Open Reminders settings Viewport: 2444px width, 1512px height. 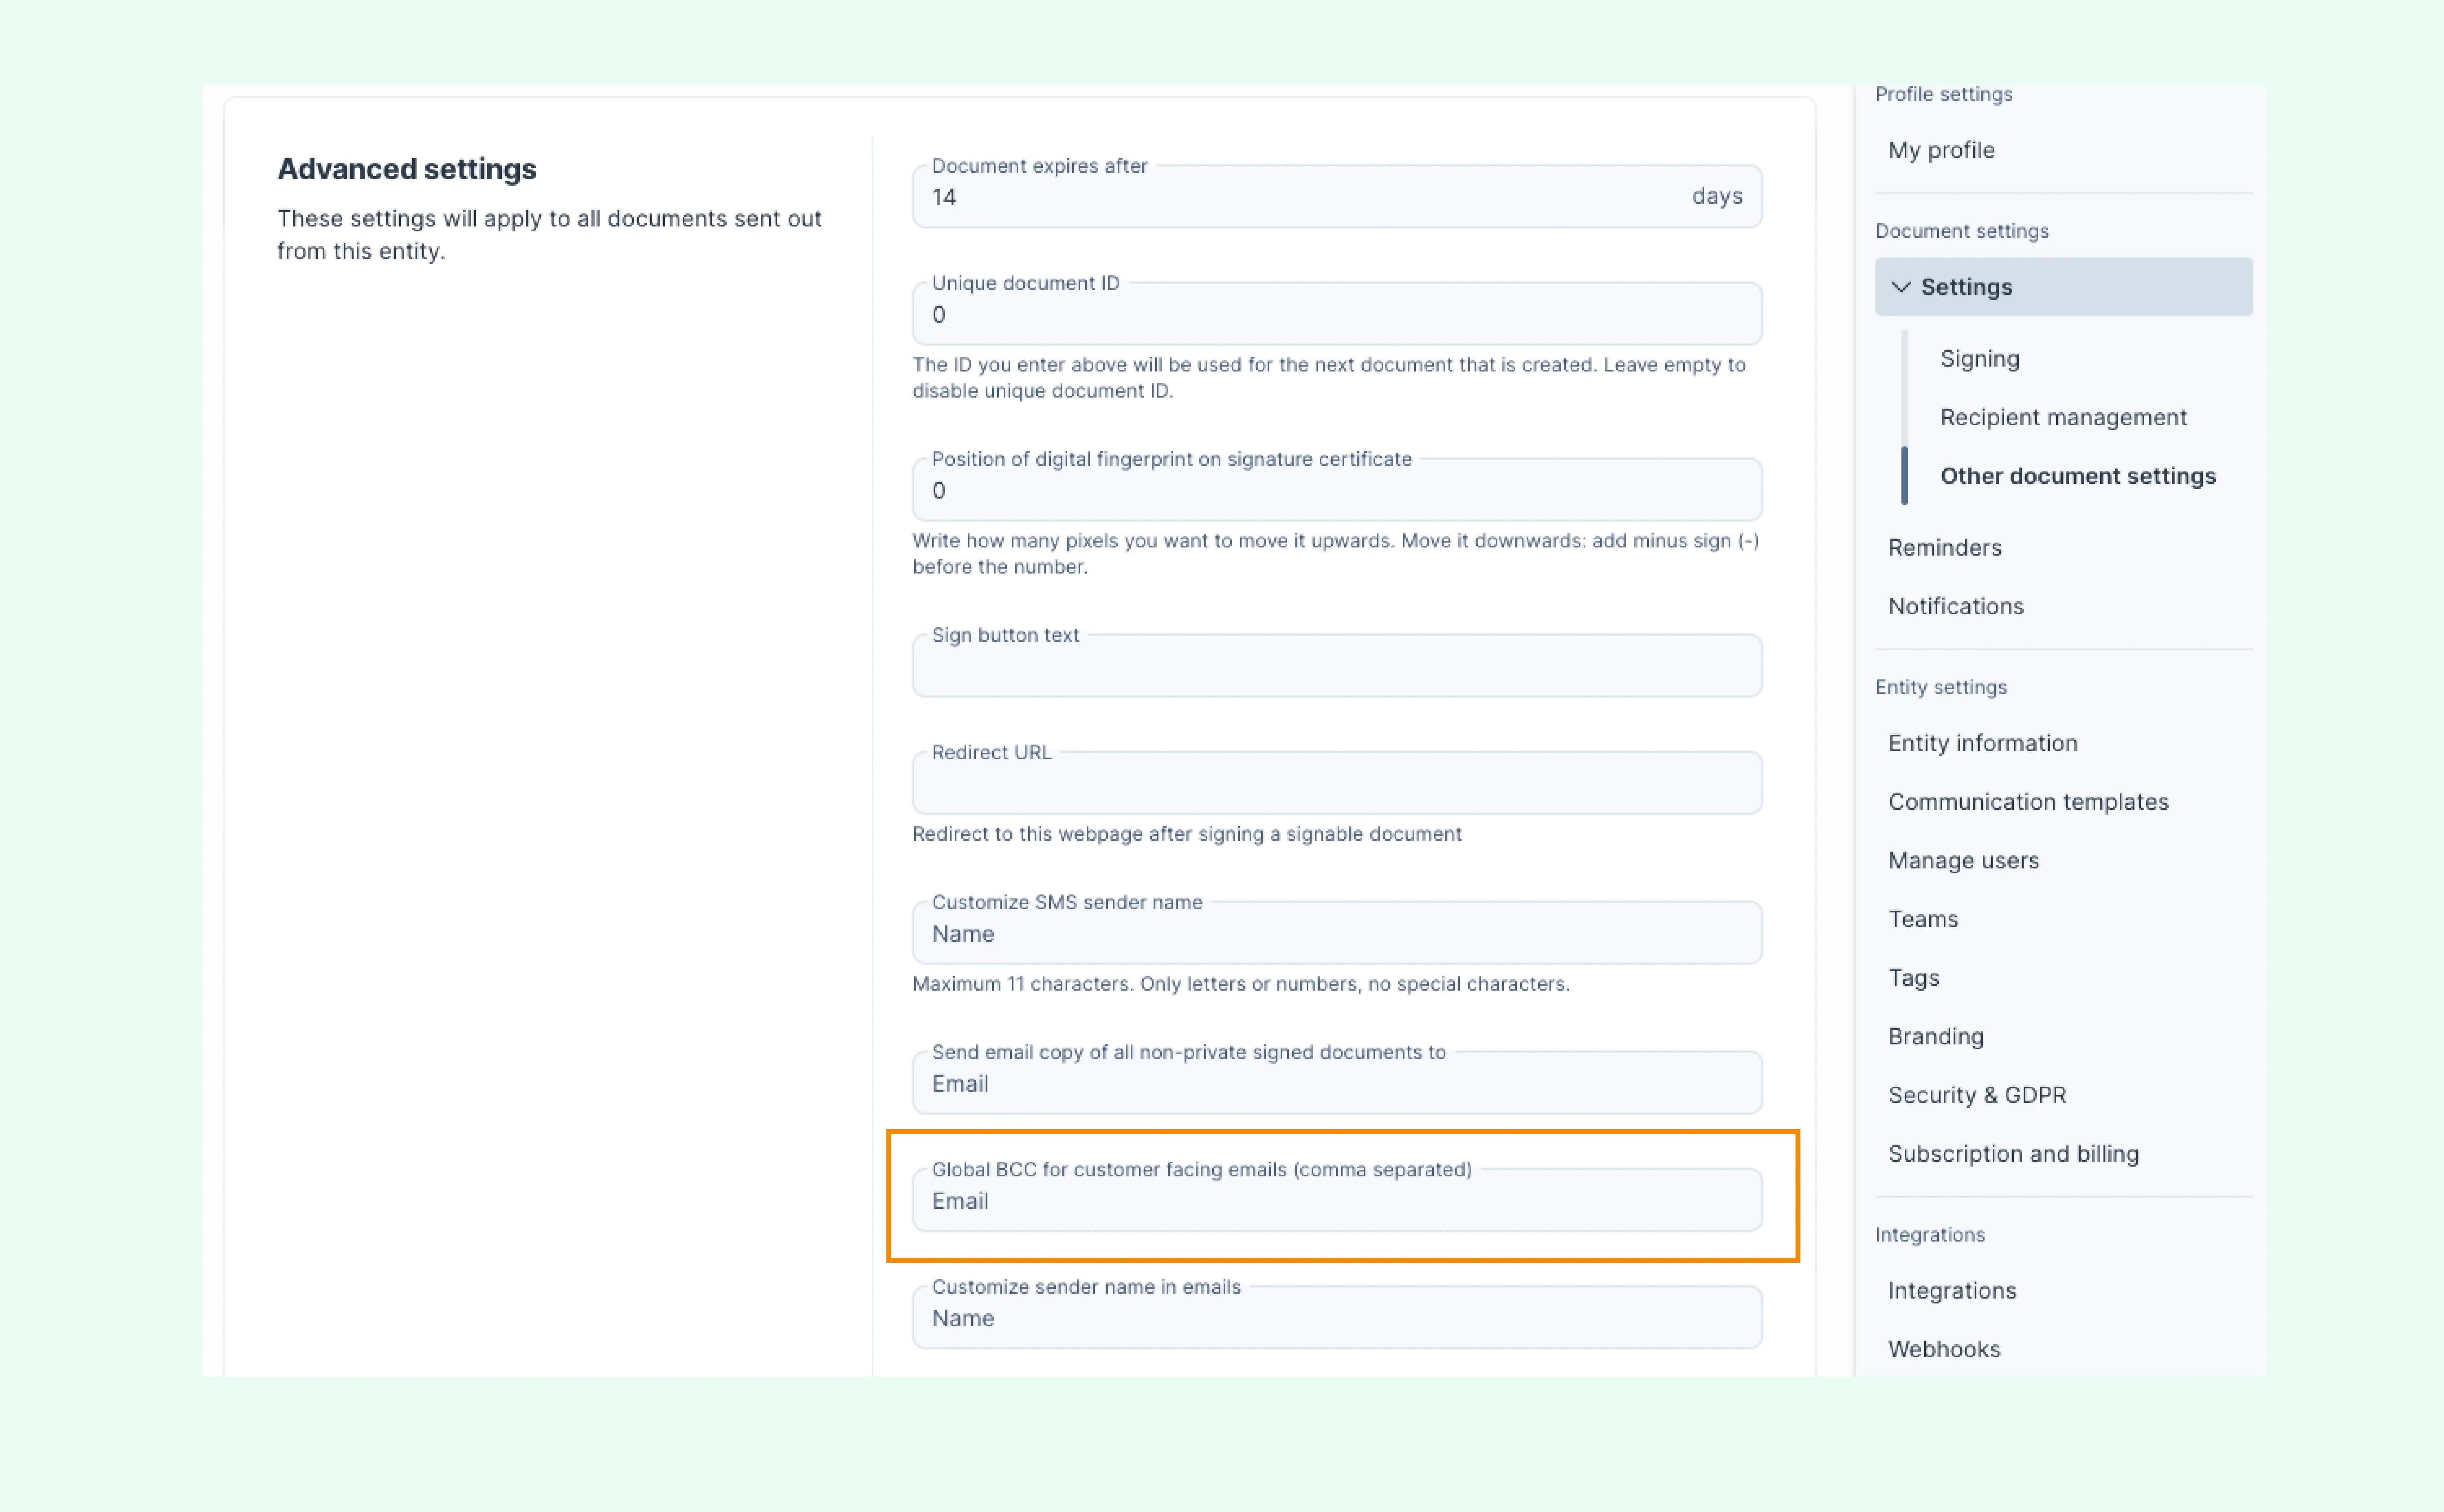click(1944, 548)
